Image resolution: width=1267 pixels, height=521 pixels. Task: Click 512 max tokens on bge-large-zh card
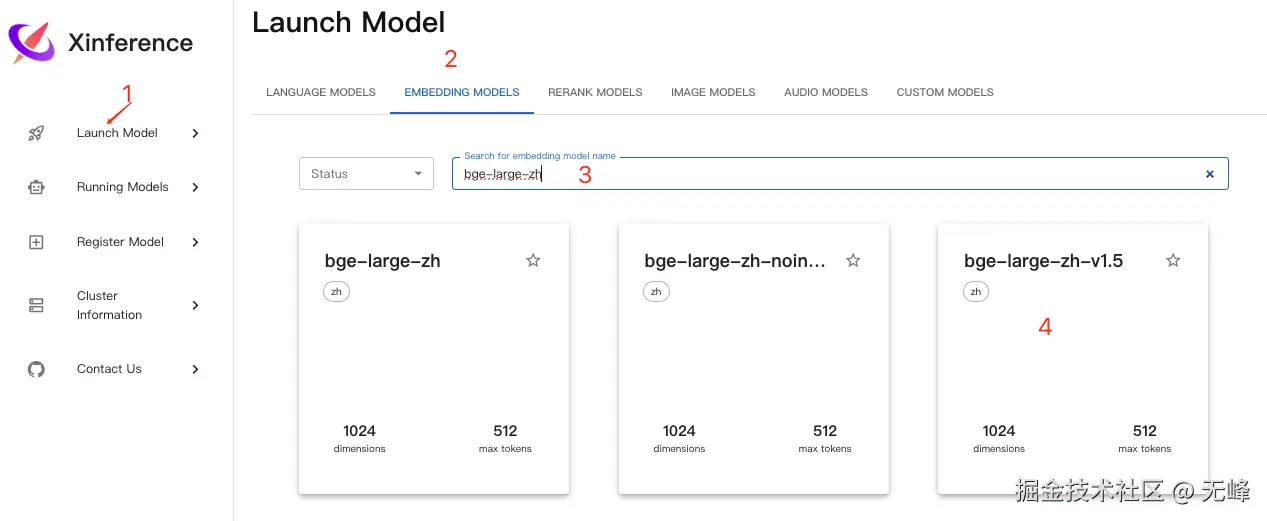pyautogui.click(x=505, y=439)
